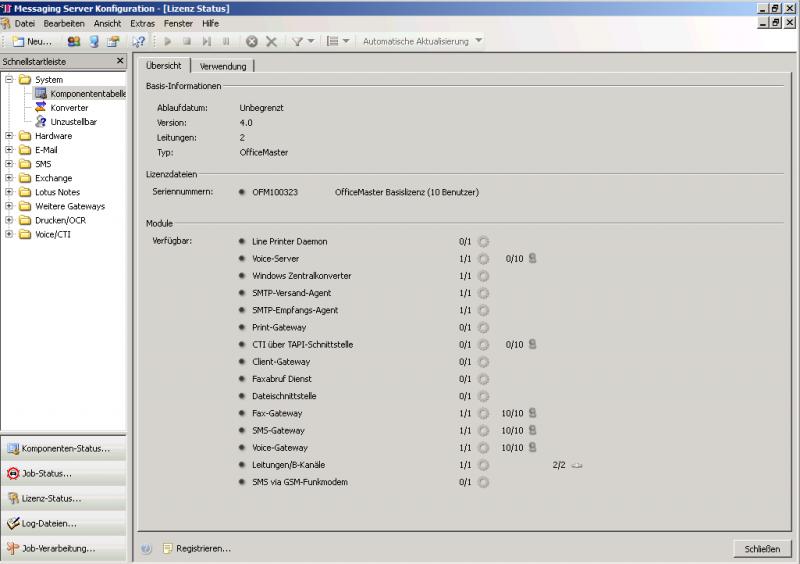The height and width of the screenshot is (564, 800).
Task: Click the Neu… toolbar button
Action: pyautogui.click(x=32, y=41)
